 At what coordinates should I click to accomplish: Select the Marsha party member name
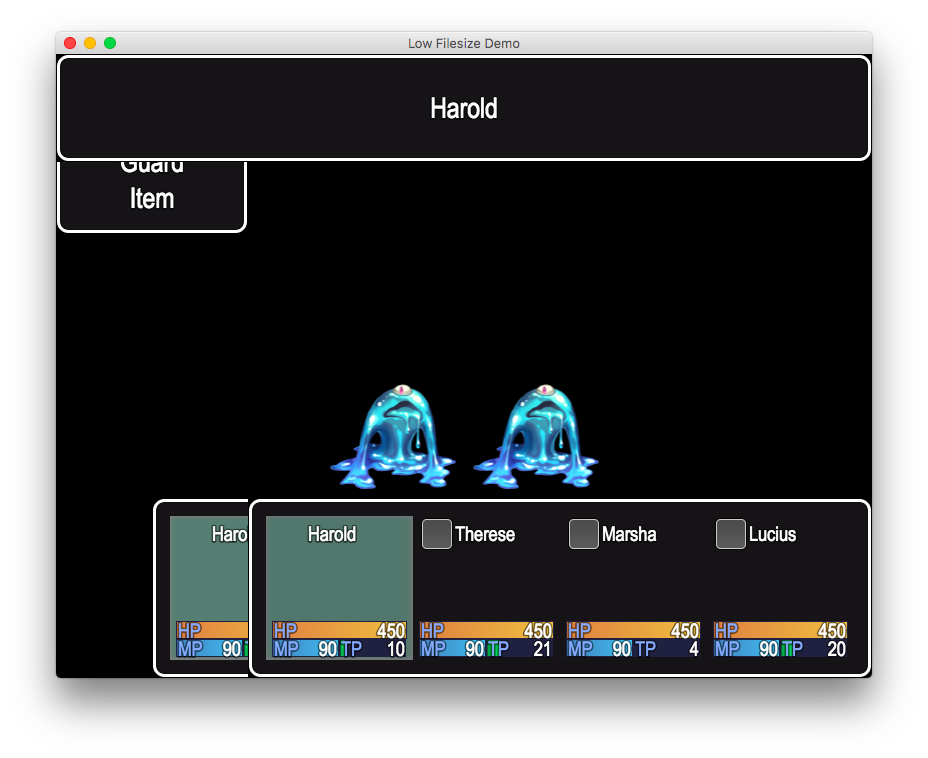[x=629, y=535]
